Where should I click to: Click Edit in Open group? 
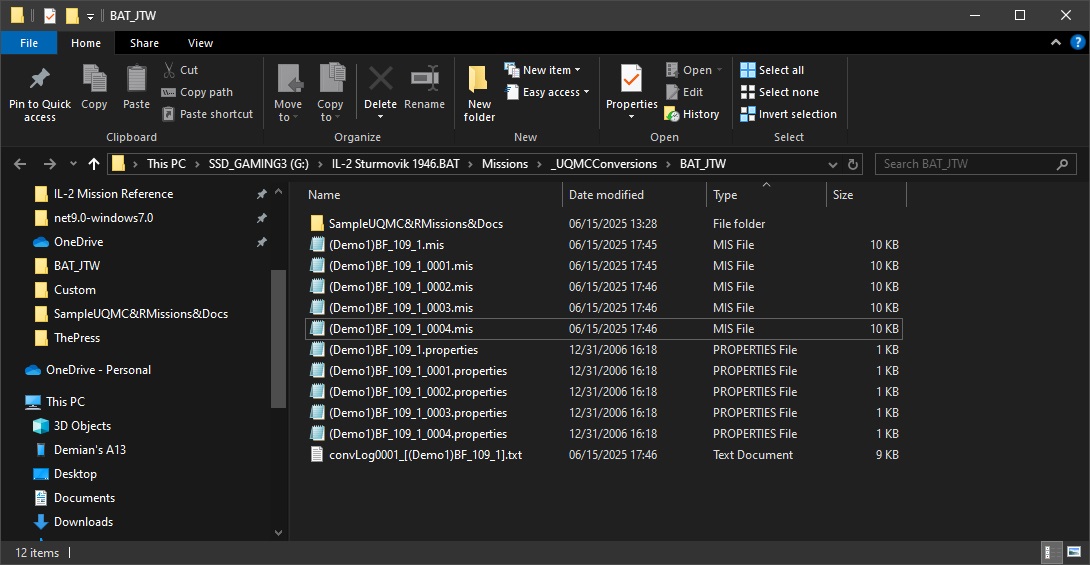click(684, 92)
